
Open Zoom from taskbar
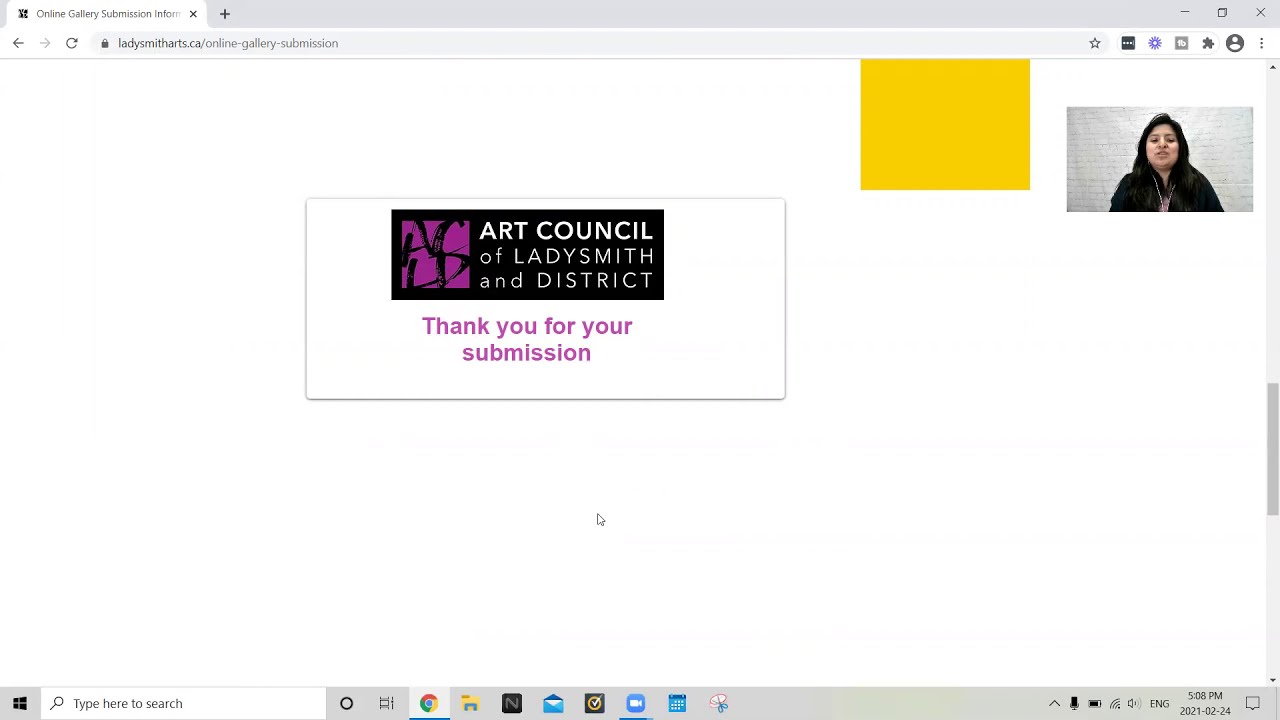coord(636,703)
